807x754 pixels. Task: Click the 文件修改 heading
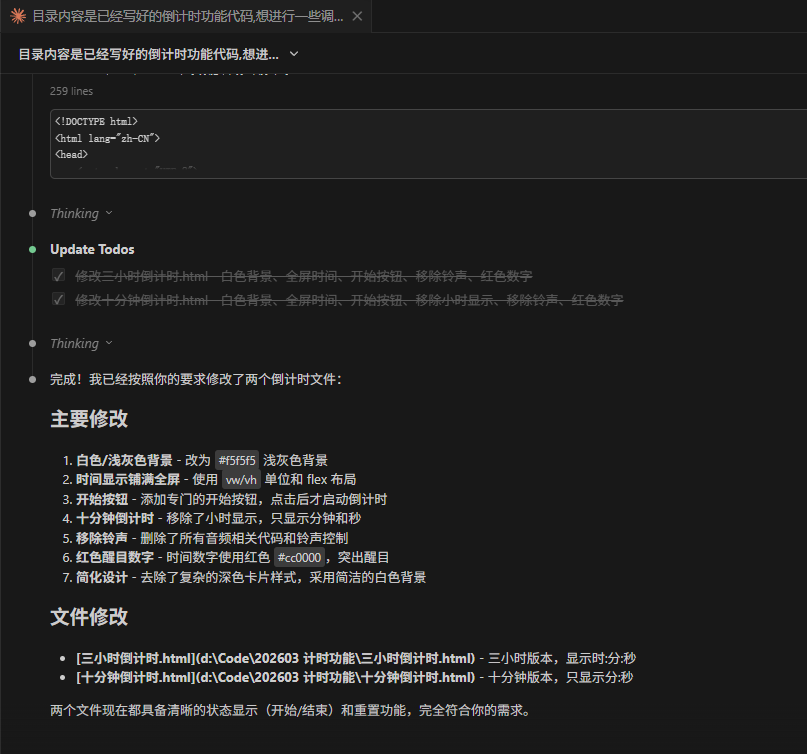point(89,617)
